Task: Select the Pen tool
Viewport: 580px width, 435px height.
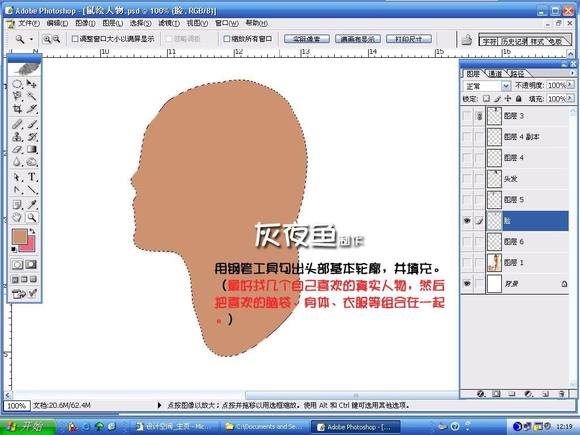Action: [x=17, y=190]
